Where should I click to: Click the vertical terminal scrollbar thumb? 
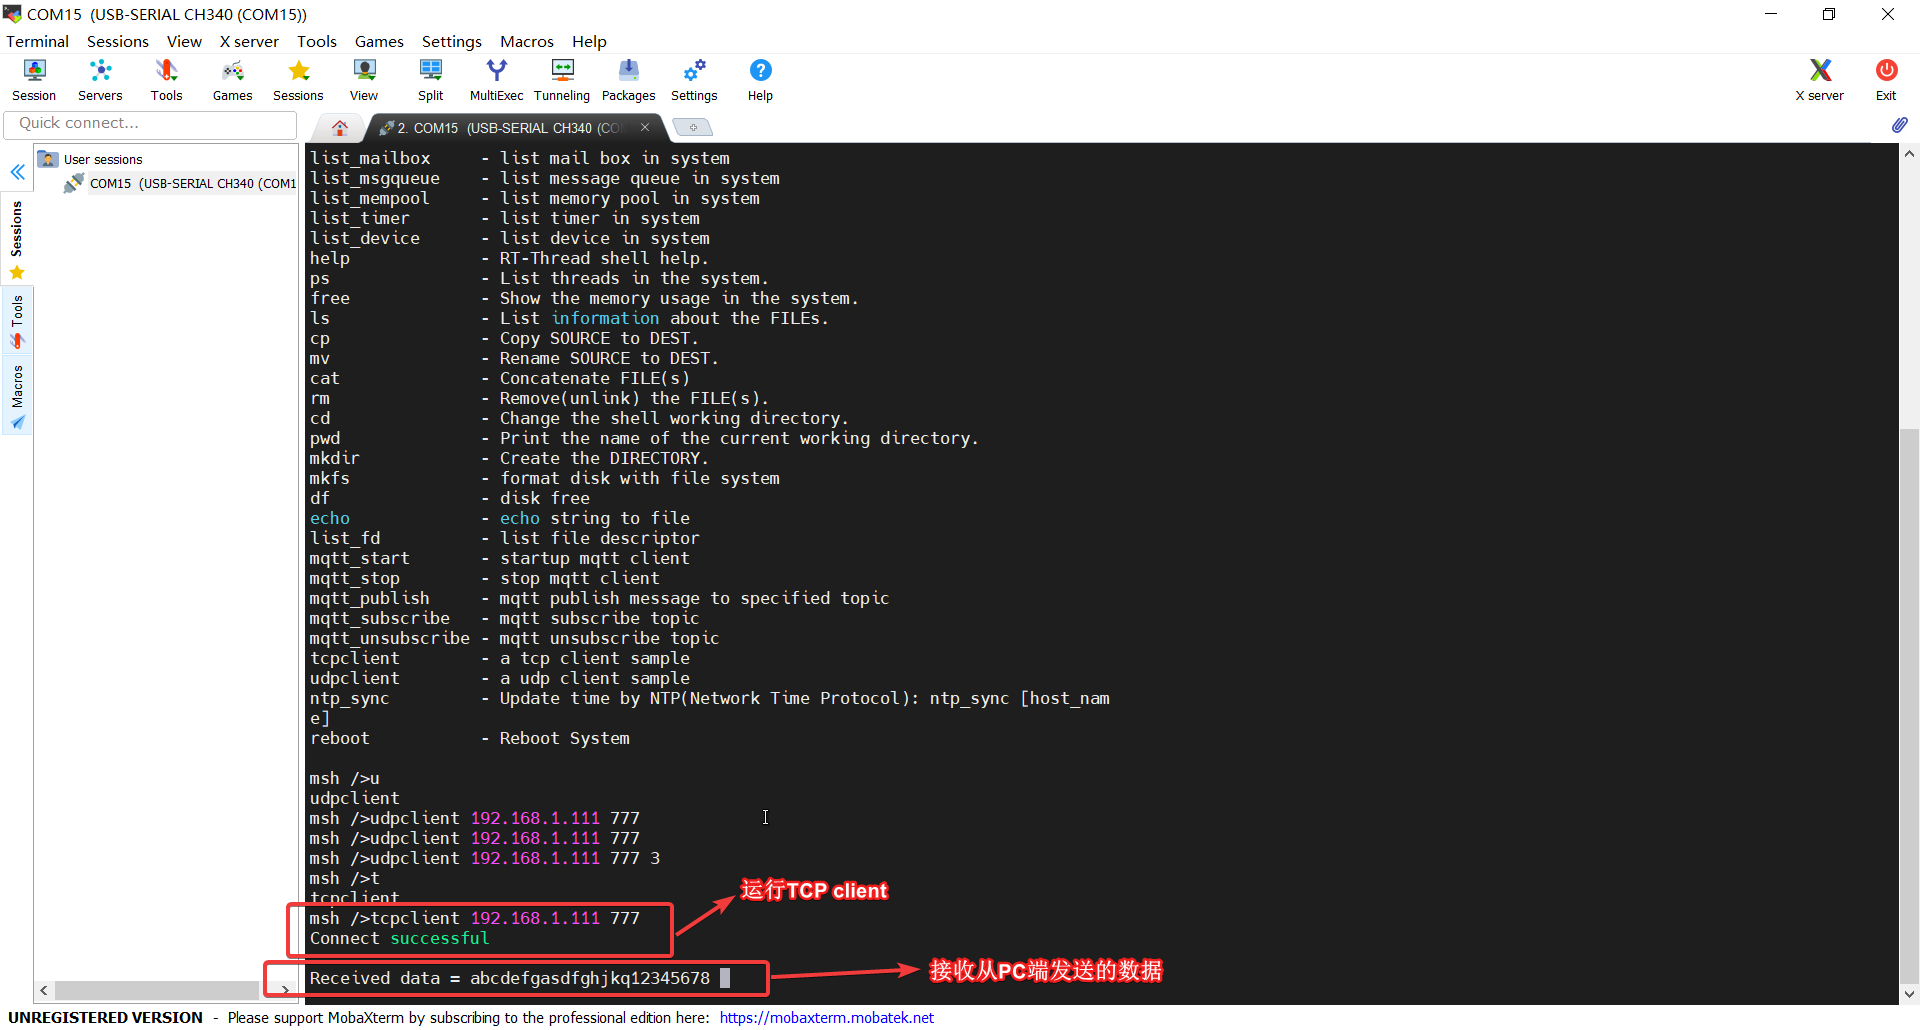tap(1909, 705)
